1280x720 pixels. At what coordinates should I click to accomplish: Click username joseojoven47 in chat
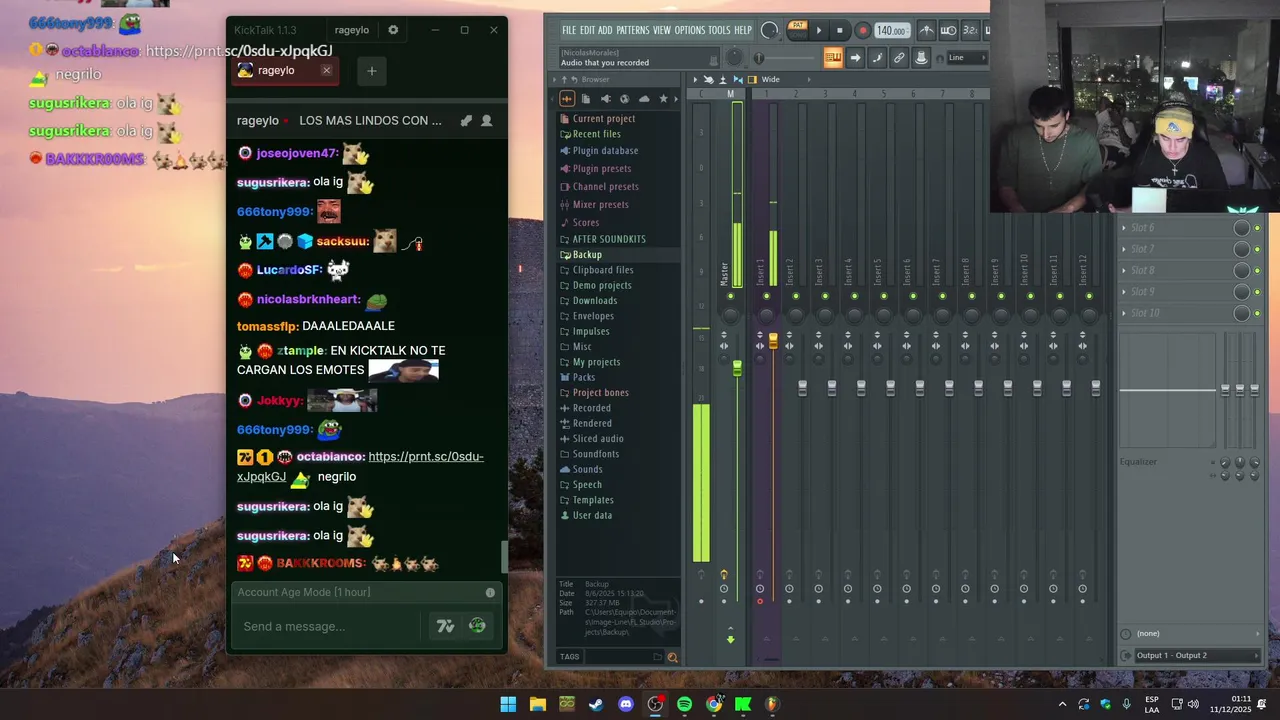(x=297, y=153)
